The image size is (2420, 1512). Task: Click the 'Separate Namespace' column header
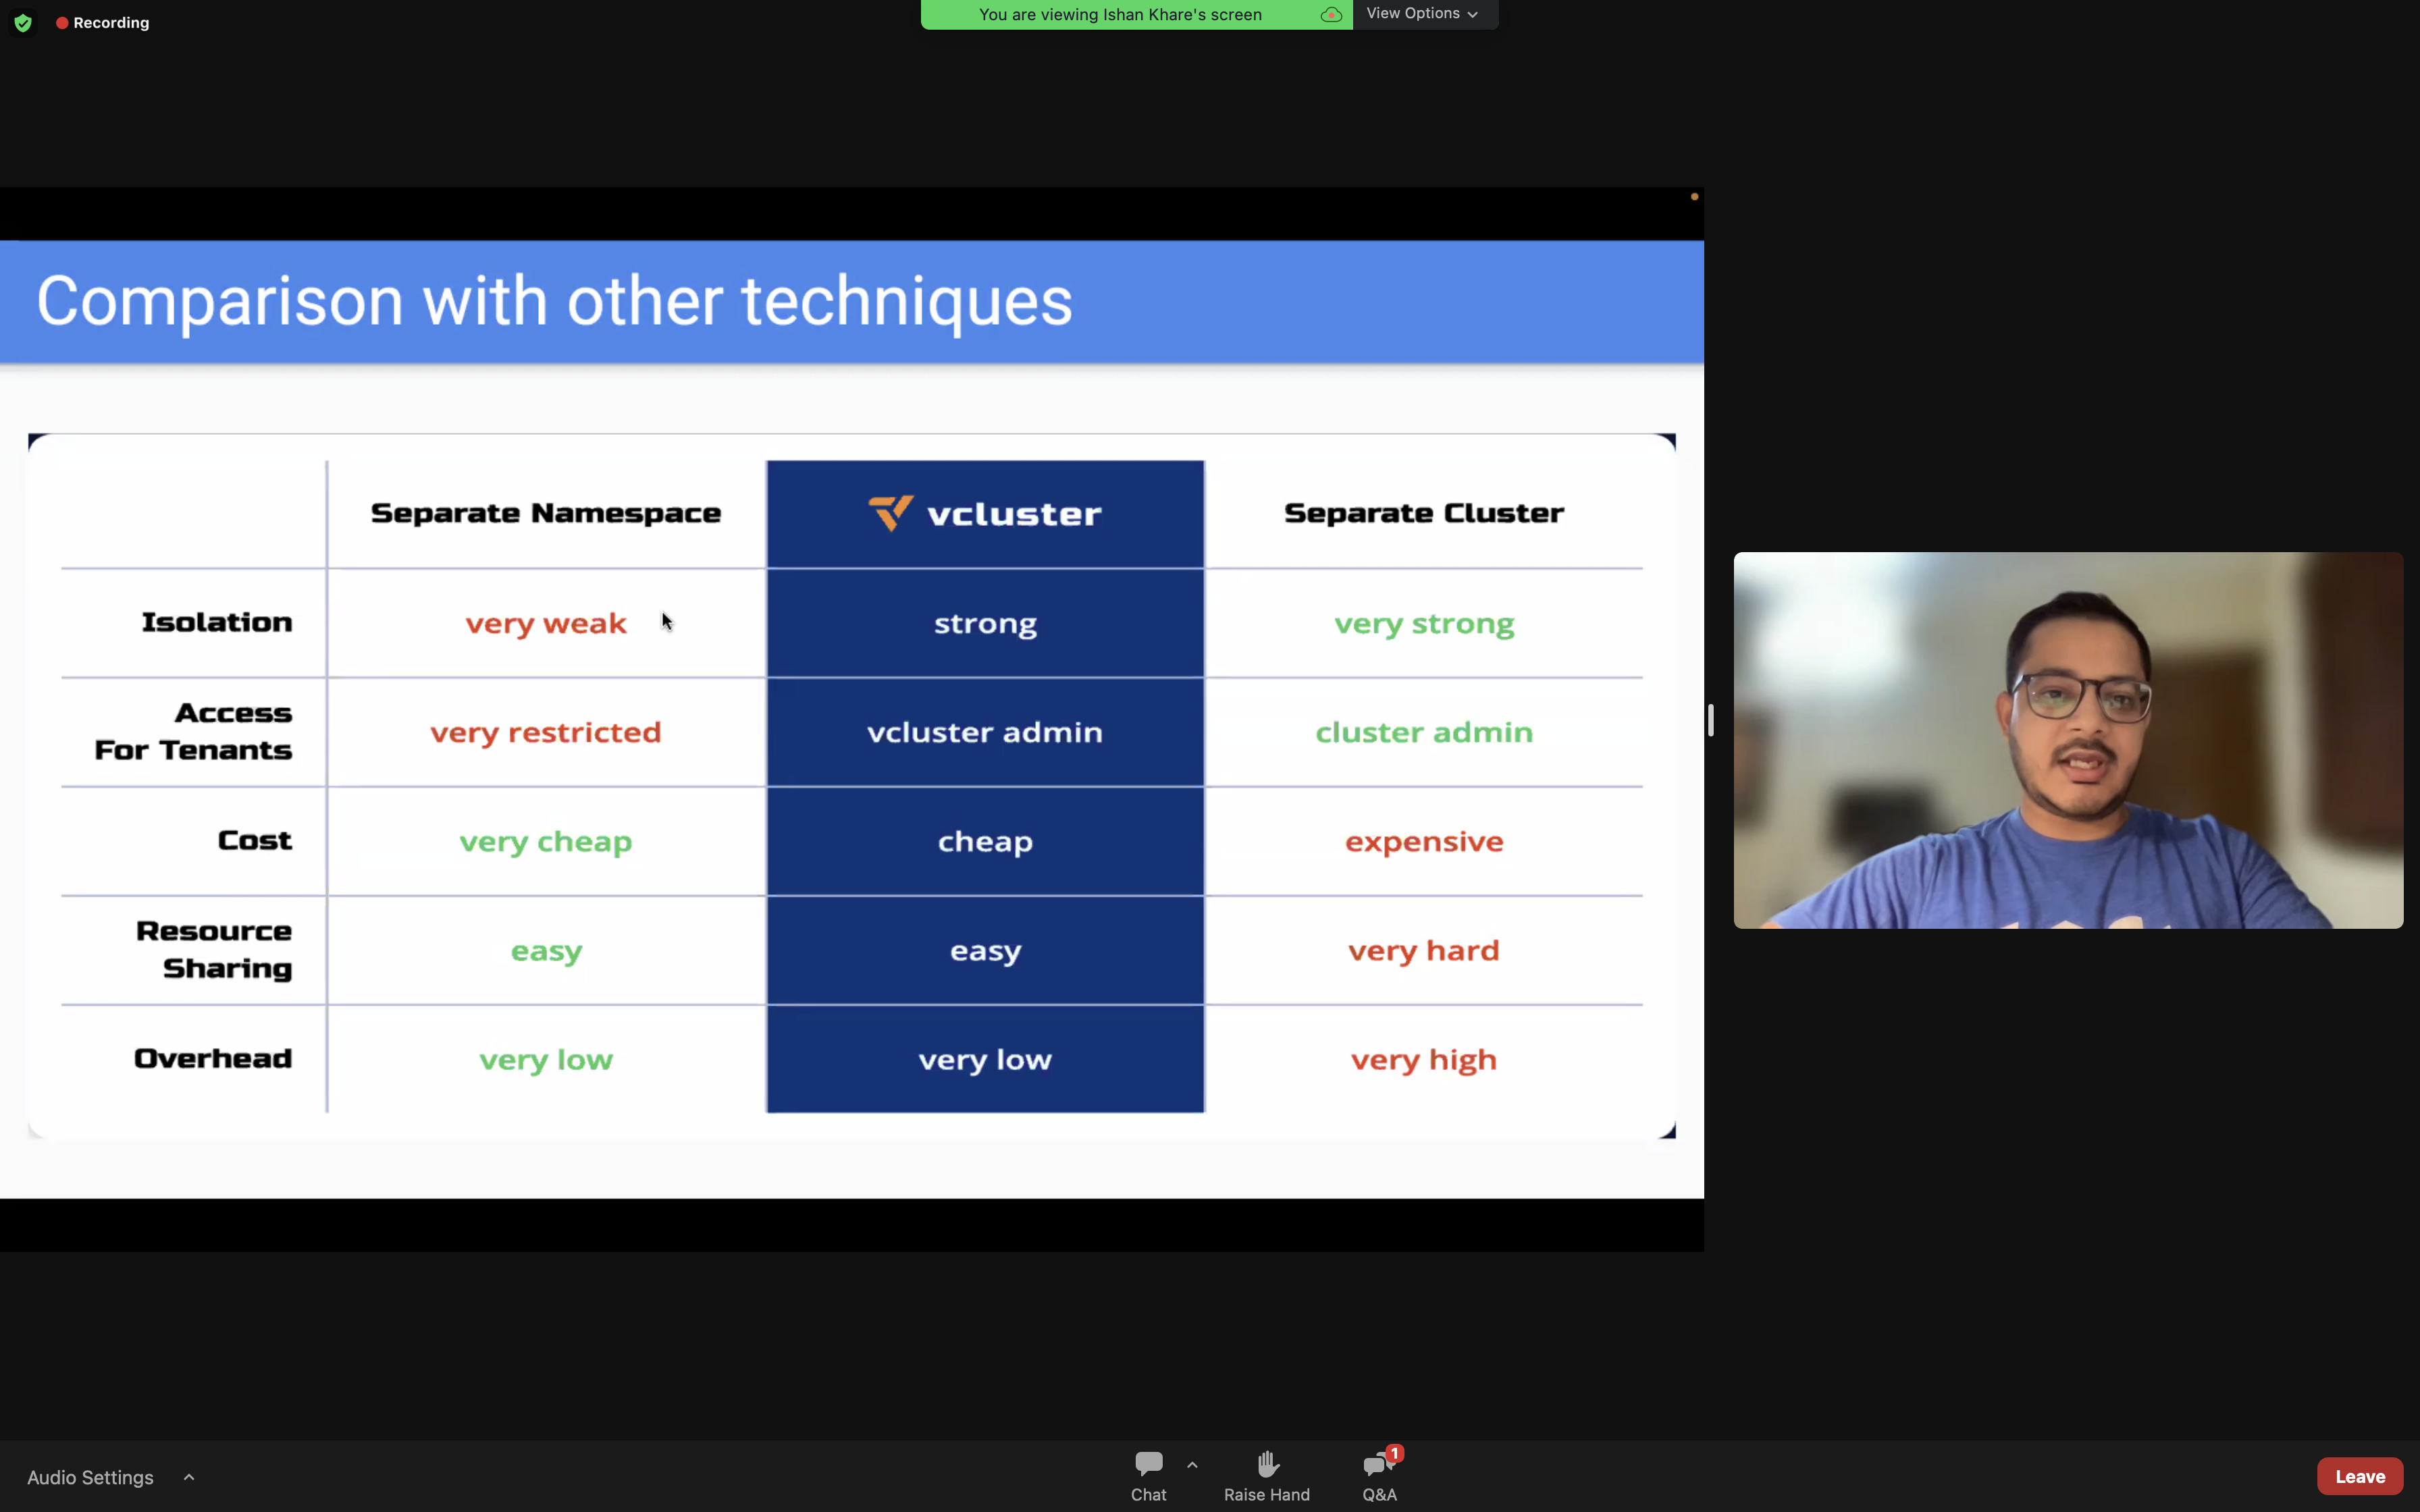(x=546, y=513)
